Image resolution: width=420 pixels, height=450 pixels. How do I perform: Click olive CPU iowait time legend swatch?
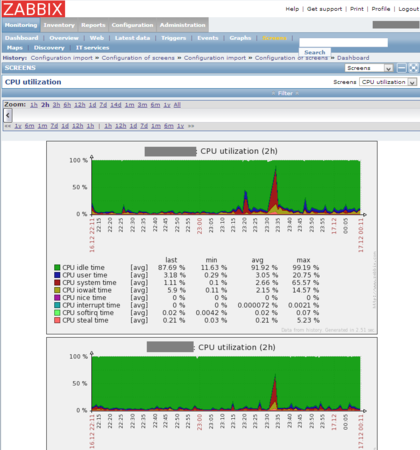coord(57,290)
